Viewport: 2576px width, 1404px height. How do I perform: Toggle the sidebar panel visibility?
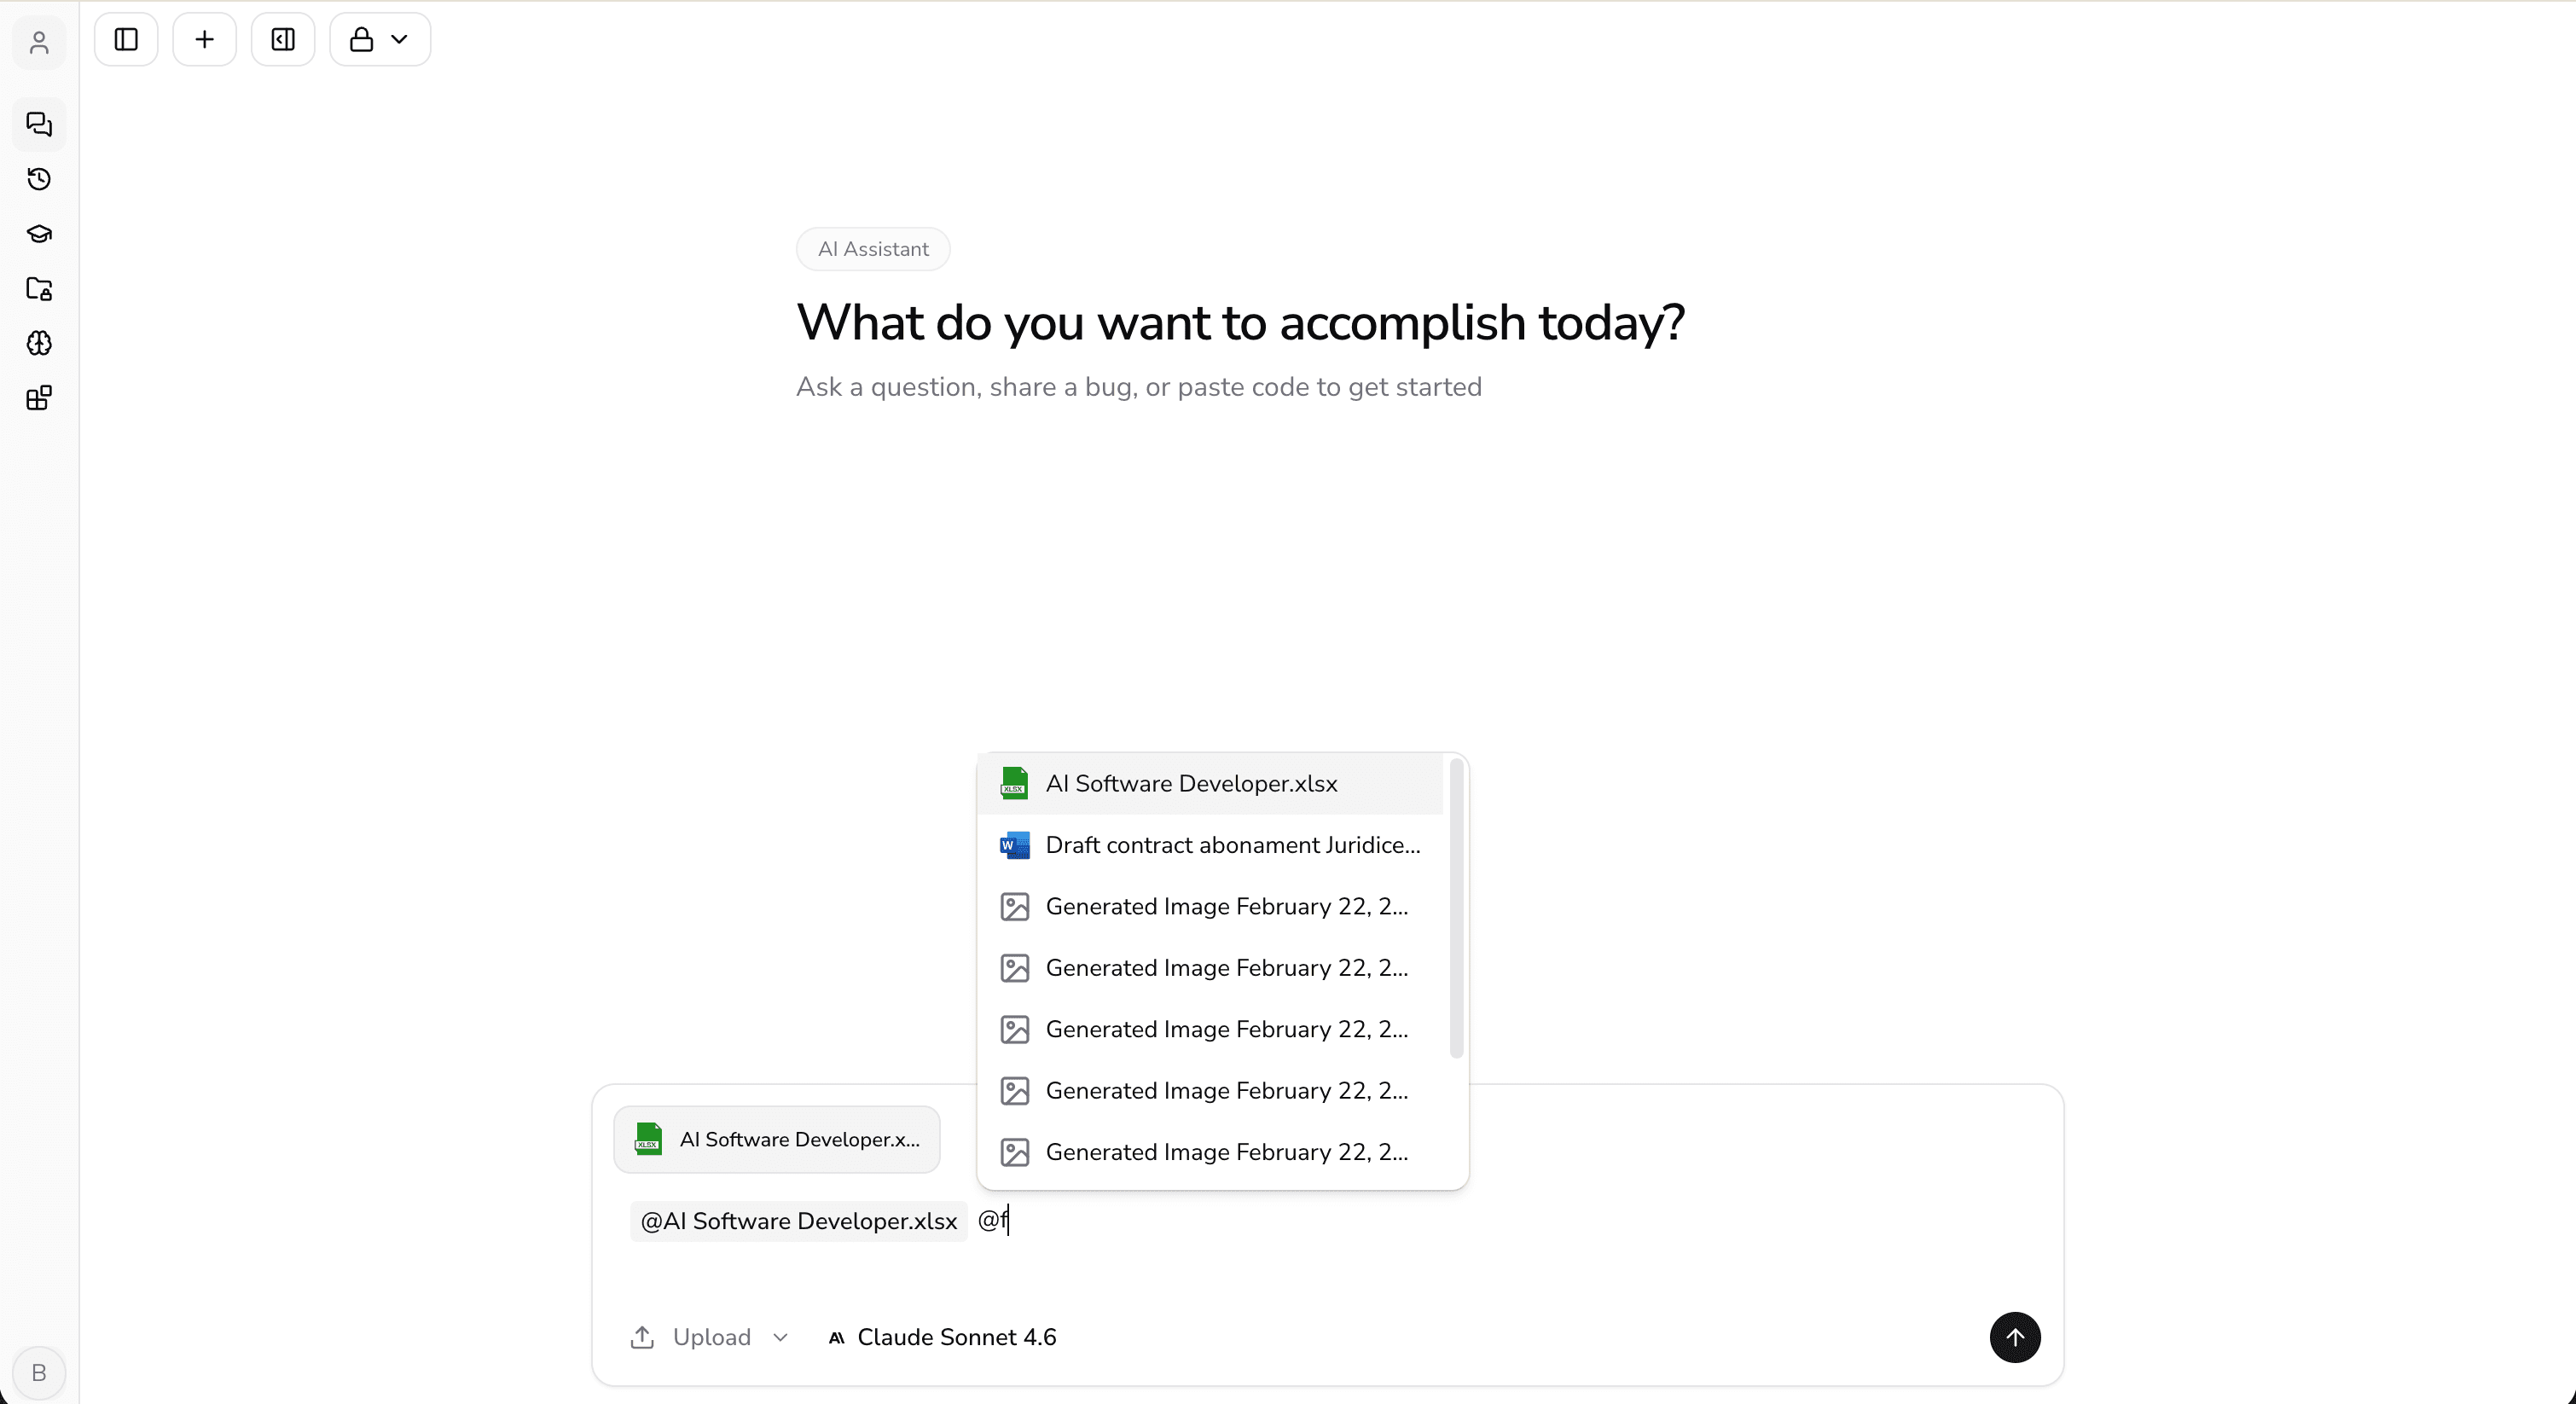click(125, 39)
